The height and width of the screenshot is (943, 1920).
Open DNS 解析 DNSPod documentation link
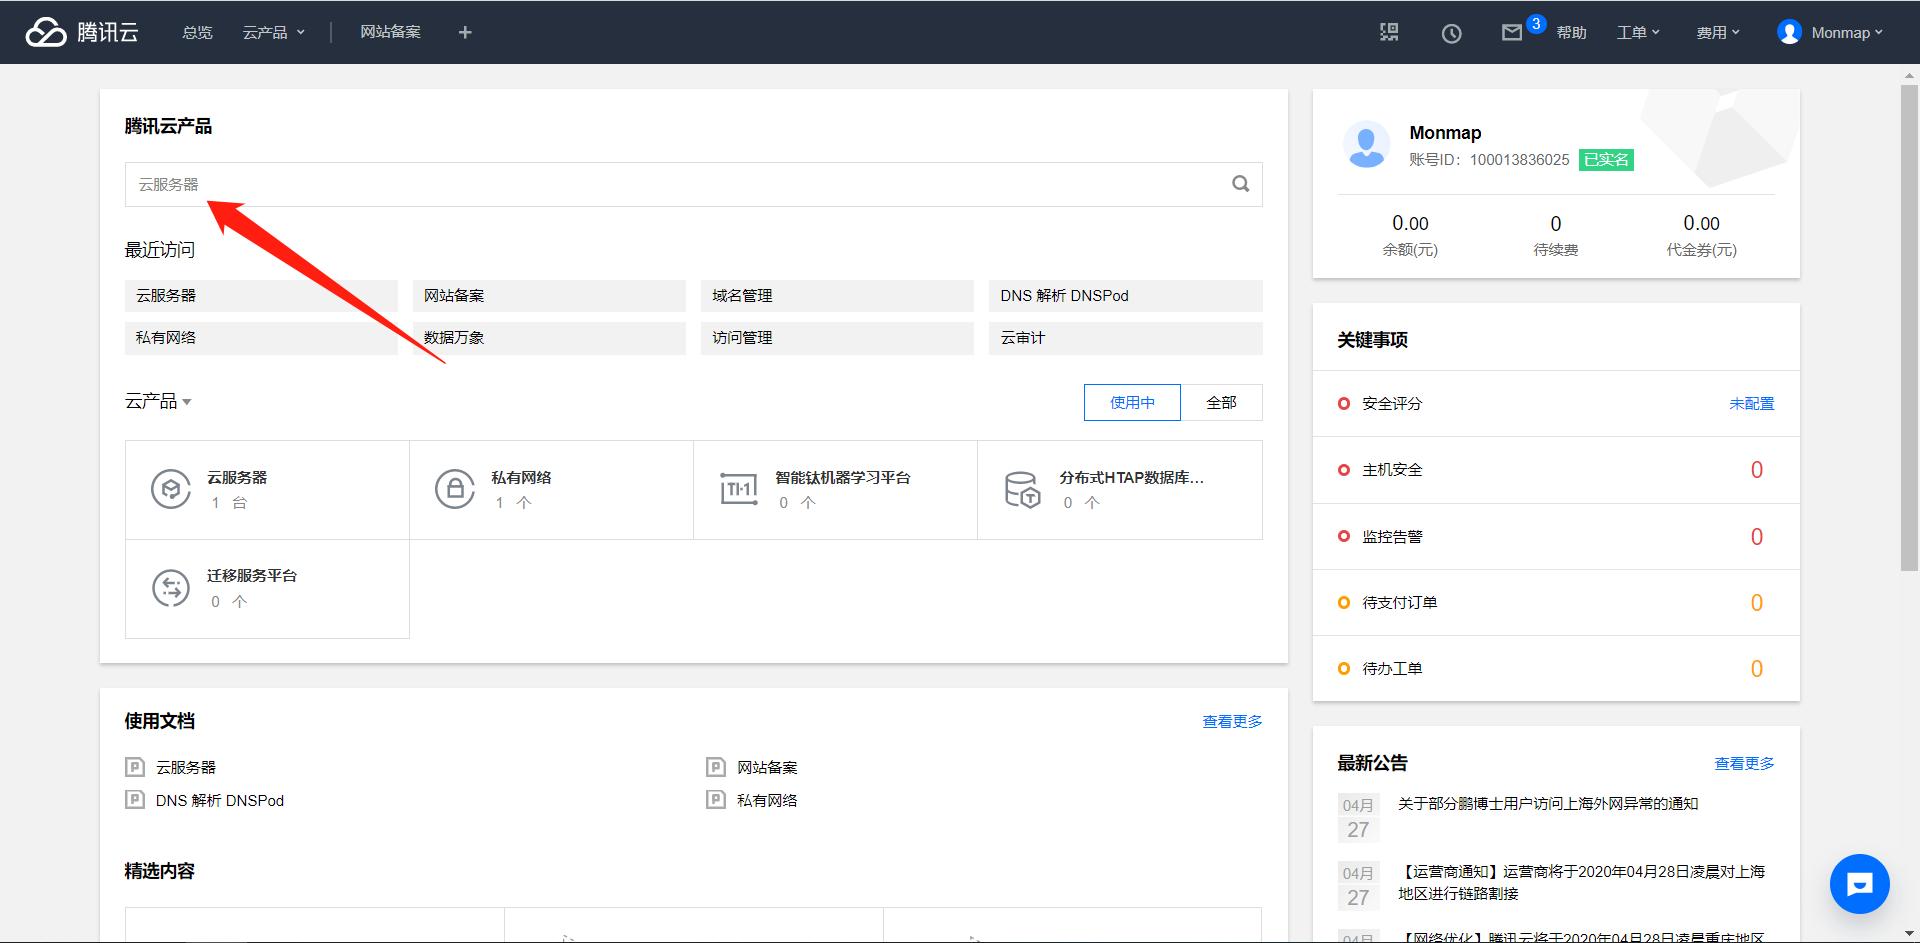218,800
